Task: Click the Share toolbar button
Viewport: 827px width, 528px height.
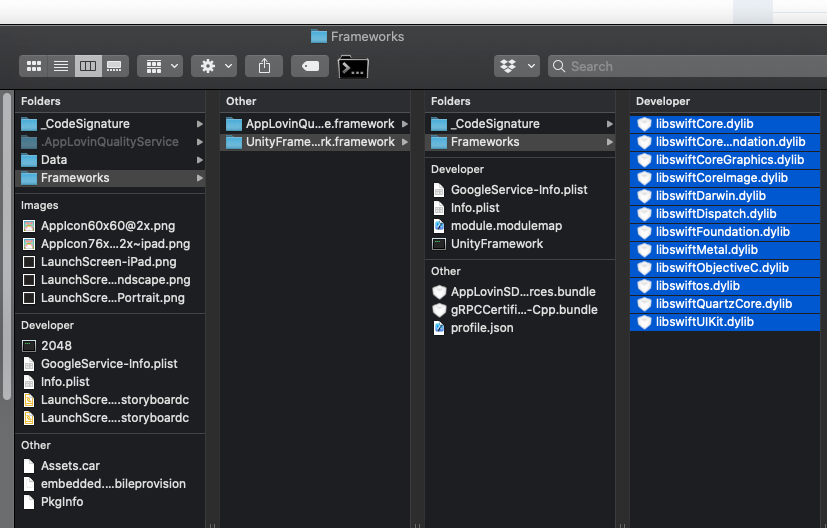Action: coord(264,66)
